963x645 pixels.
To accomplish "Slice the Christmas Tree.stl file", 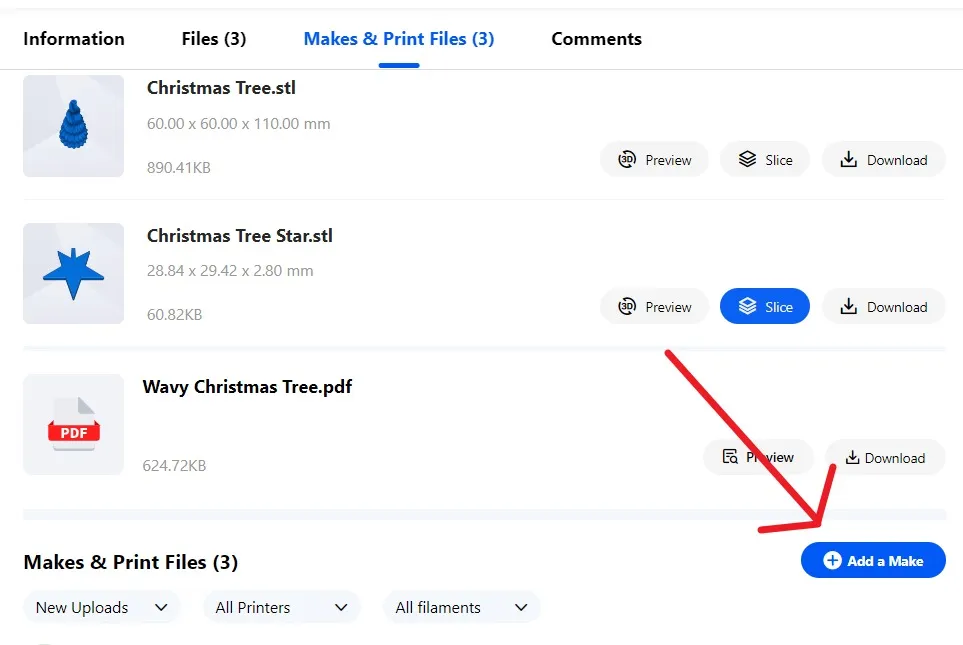I will [765, 160].
